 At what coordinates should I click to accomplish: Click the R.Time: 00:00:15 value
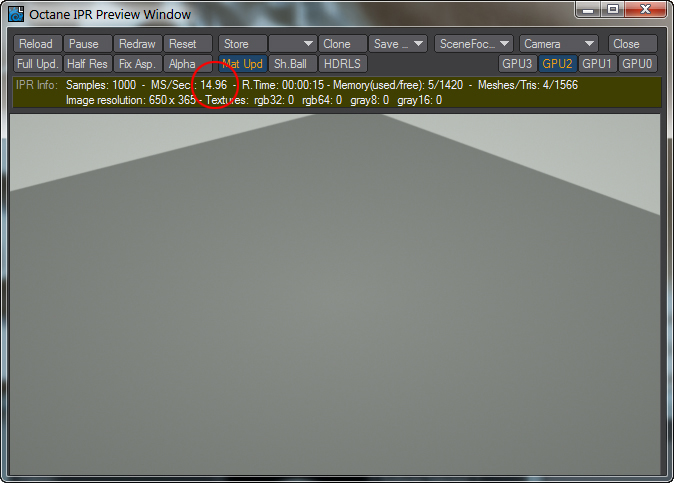[283, 85]
